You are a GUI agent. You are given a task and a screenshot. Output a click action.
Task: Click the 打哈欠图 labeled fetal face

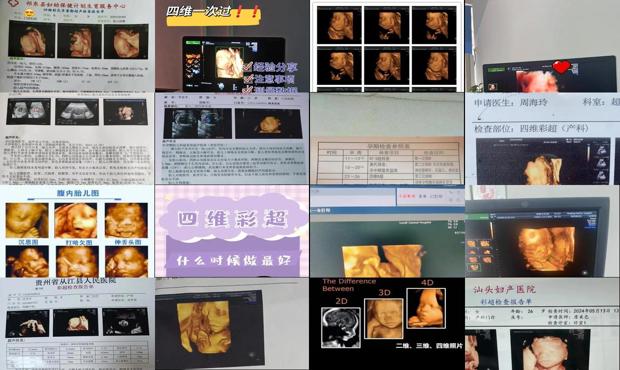tap(76, 221)
